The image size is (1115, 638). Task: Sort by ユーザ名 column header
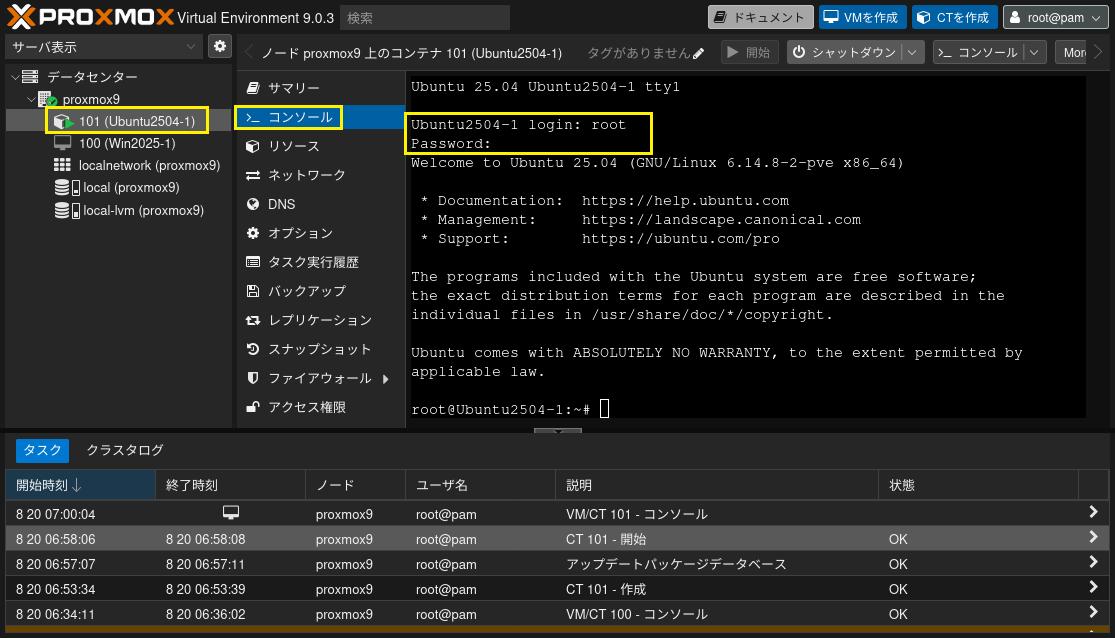pos(480,485)
